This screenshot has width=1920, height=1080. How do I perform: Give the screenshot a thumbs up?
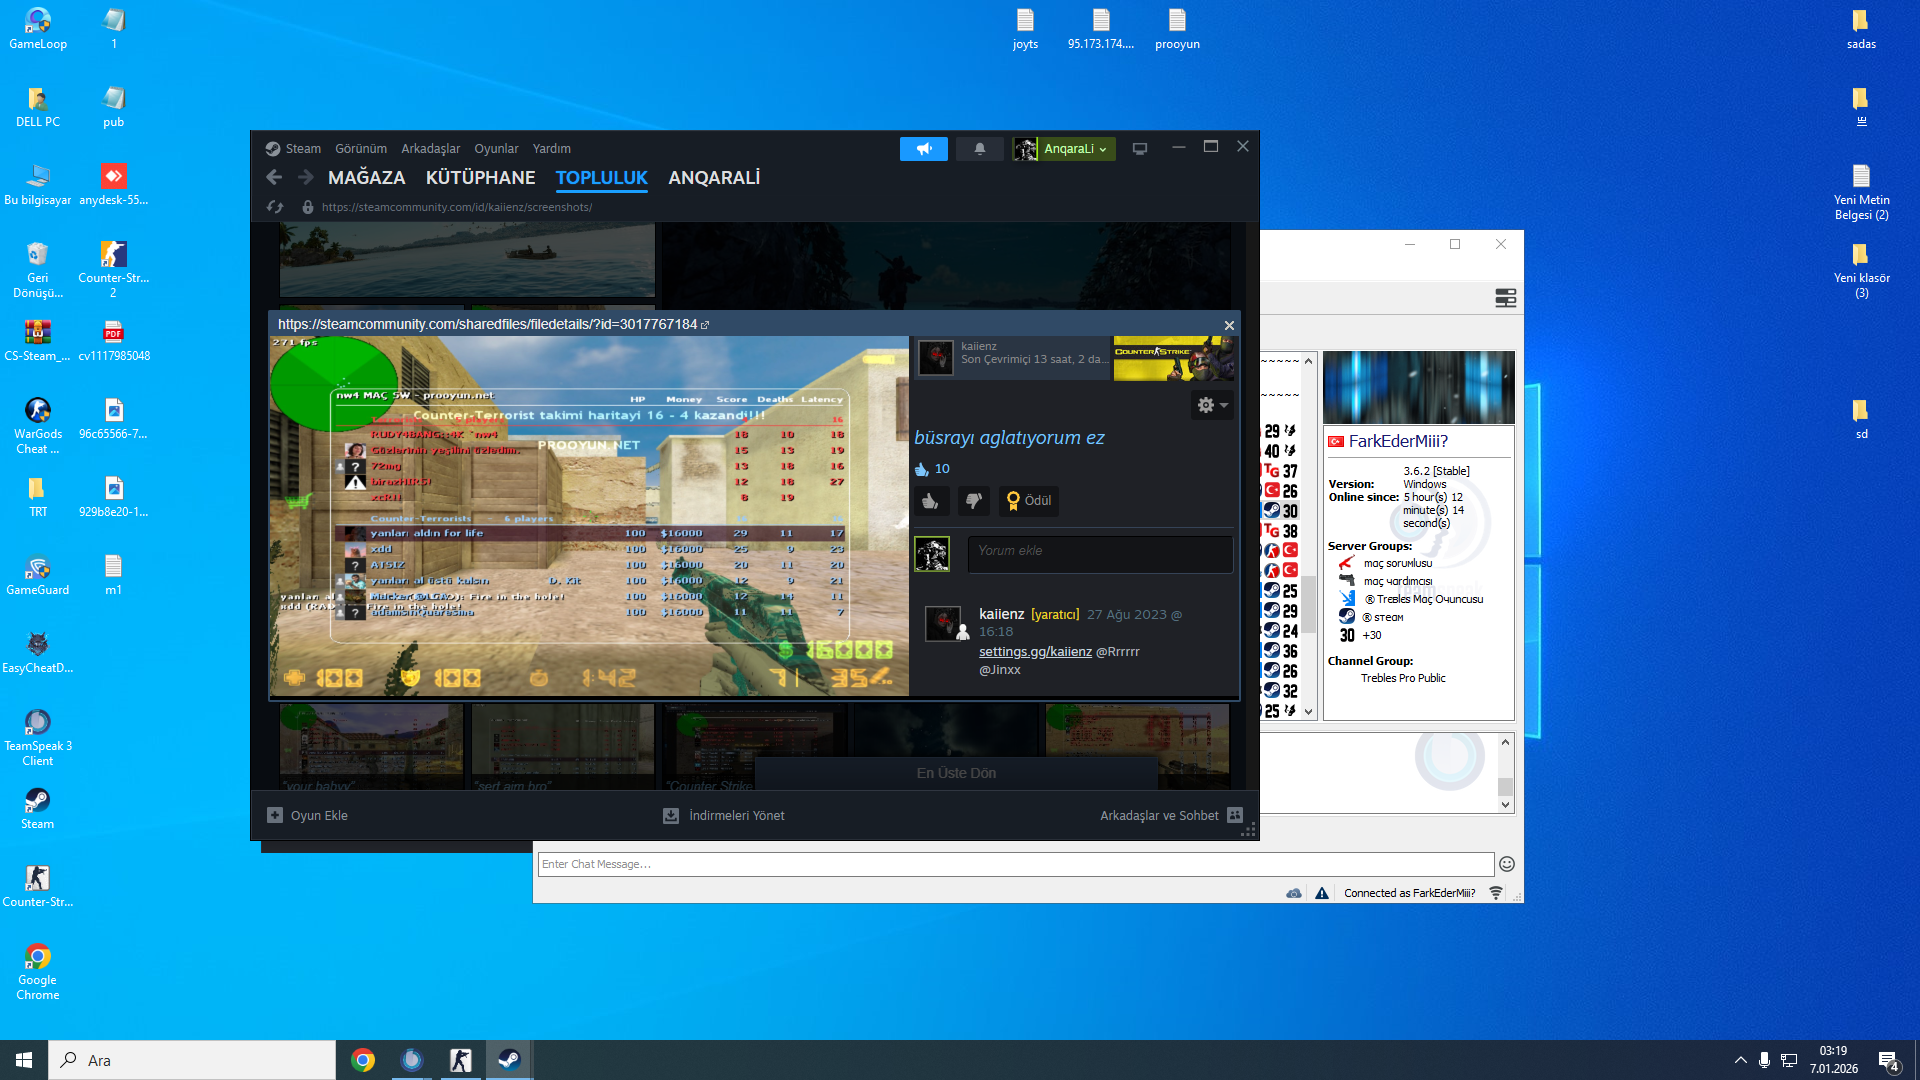coord(930,501)
